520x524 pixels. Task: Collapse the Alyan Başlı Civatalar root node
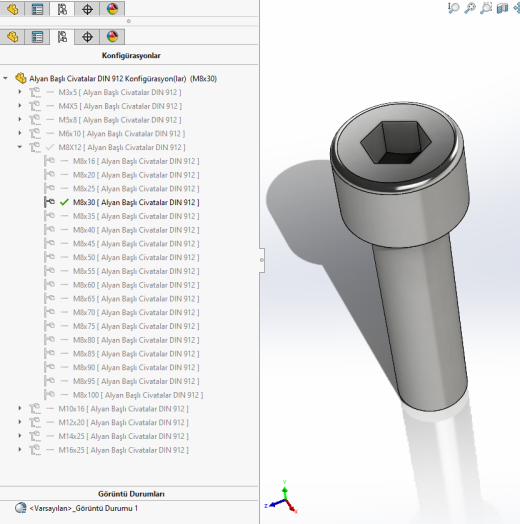5,78
